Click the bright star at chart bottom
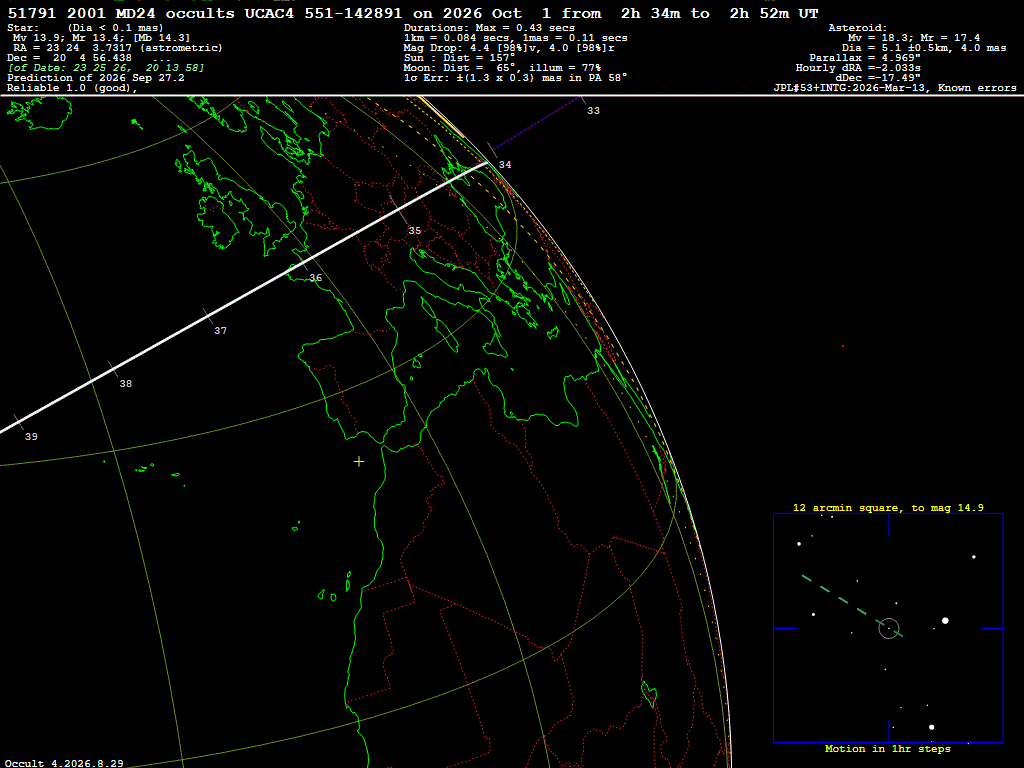 (x=931, y=727)
